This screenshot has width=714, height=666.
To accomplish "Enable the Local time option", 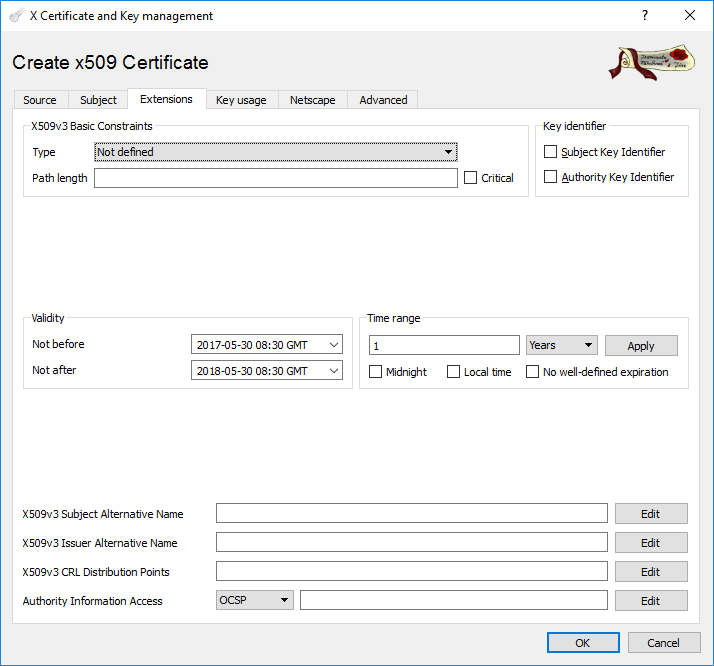I will (454, 372).
